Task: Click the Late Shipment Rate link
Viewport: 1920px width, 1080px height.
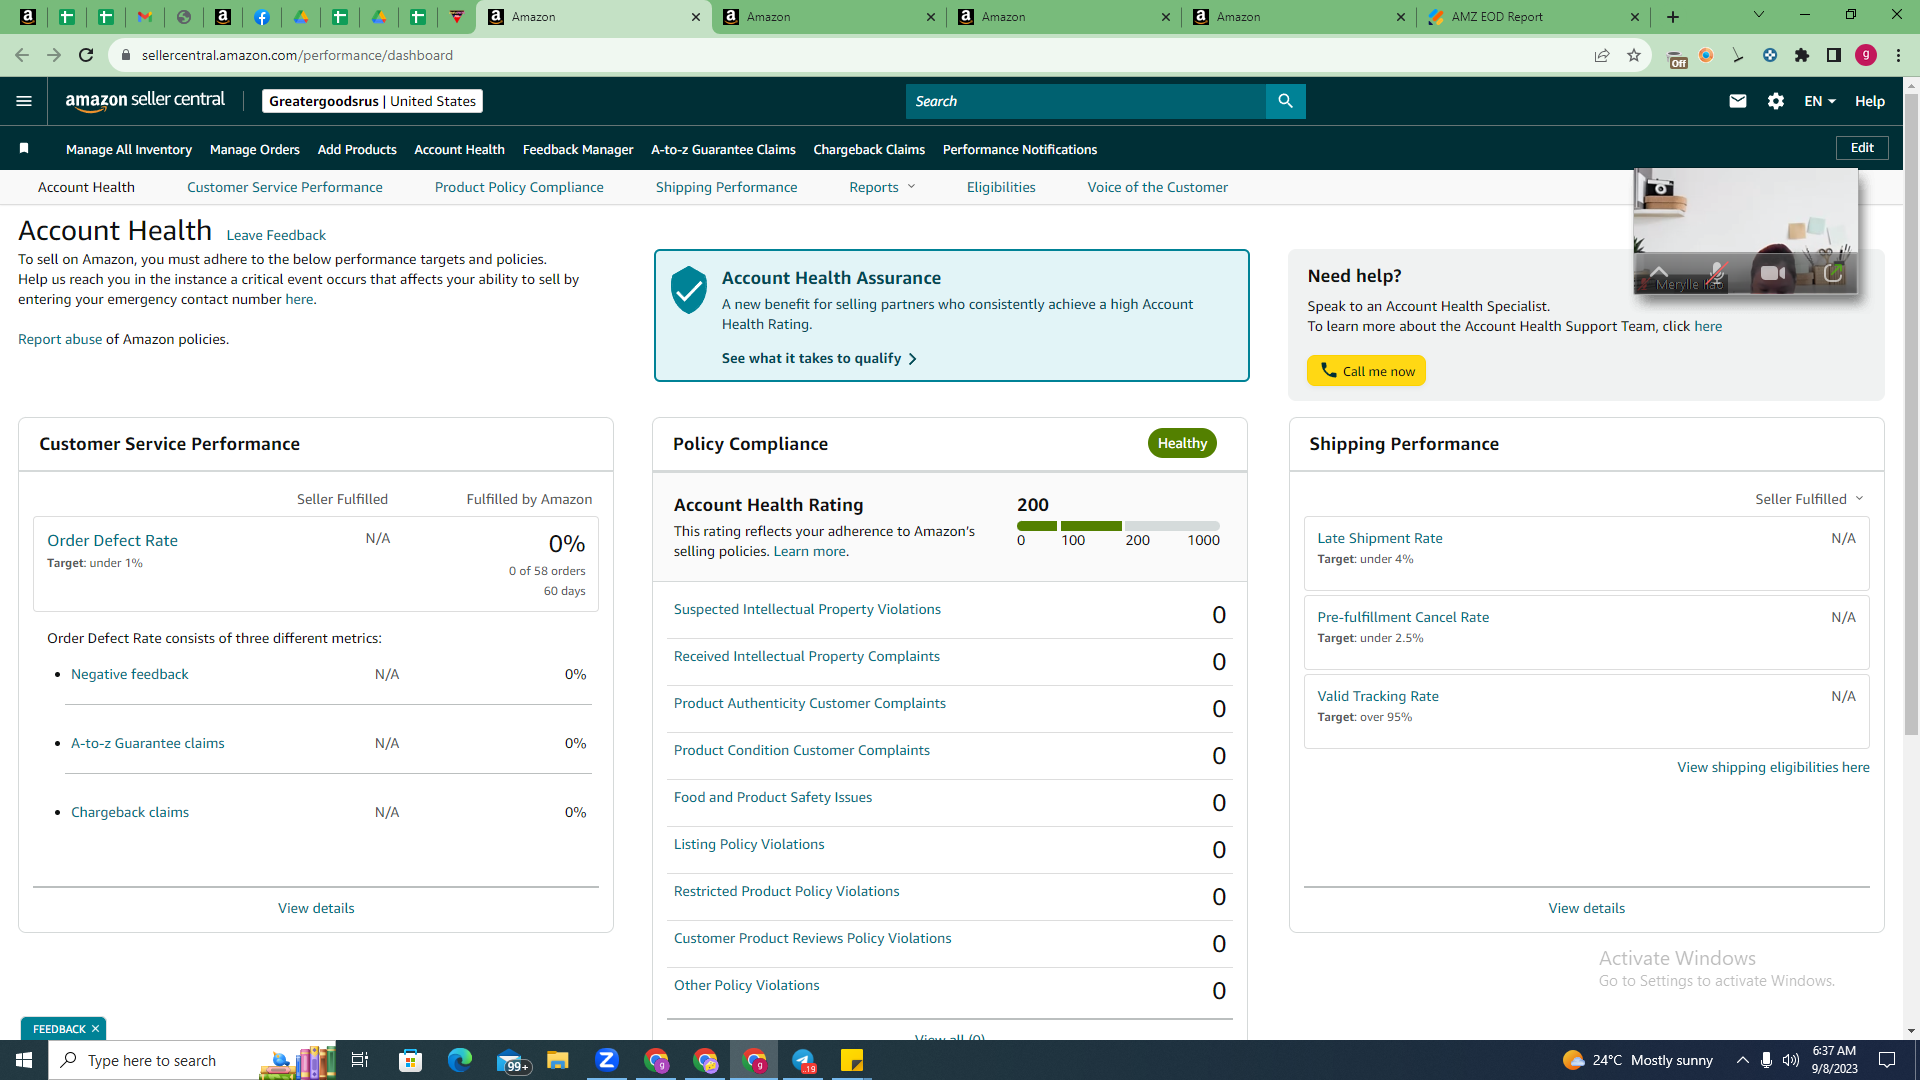Action: click(x=1380, y=538)
